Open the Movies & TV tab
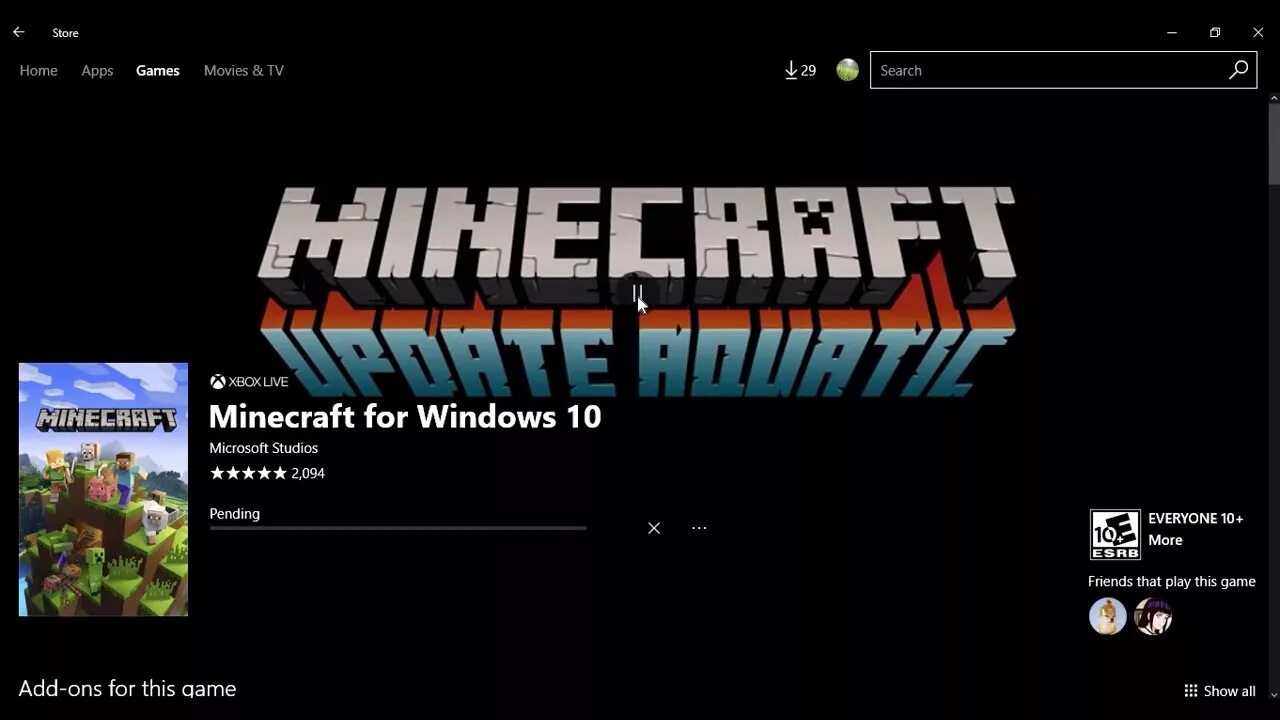Screen dimensions: 1280x720 [x=244, y=70]
